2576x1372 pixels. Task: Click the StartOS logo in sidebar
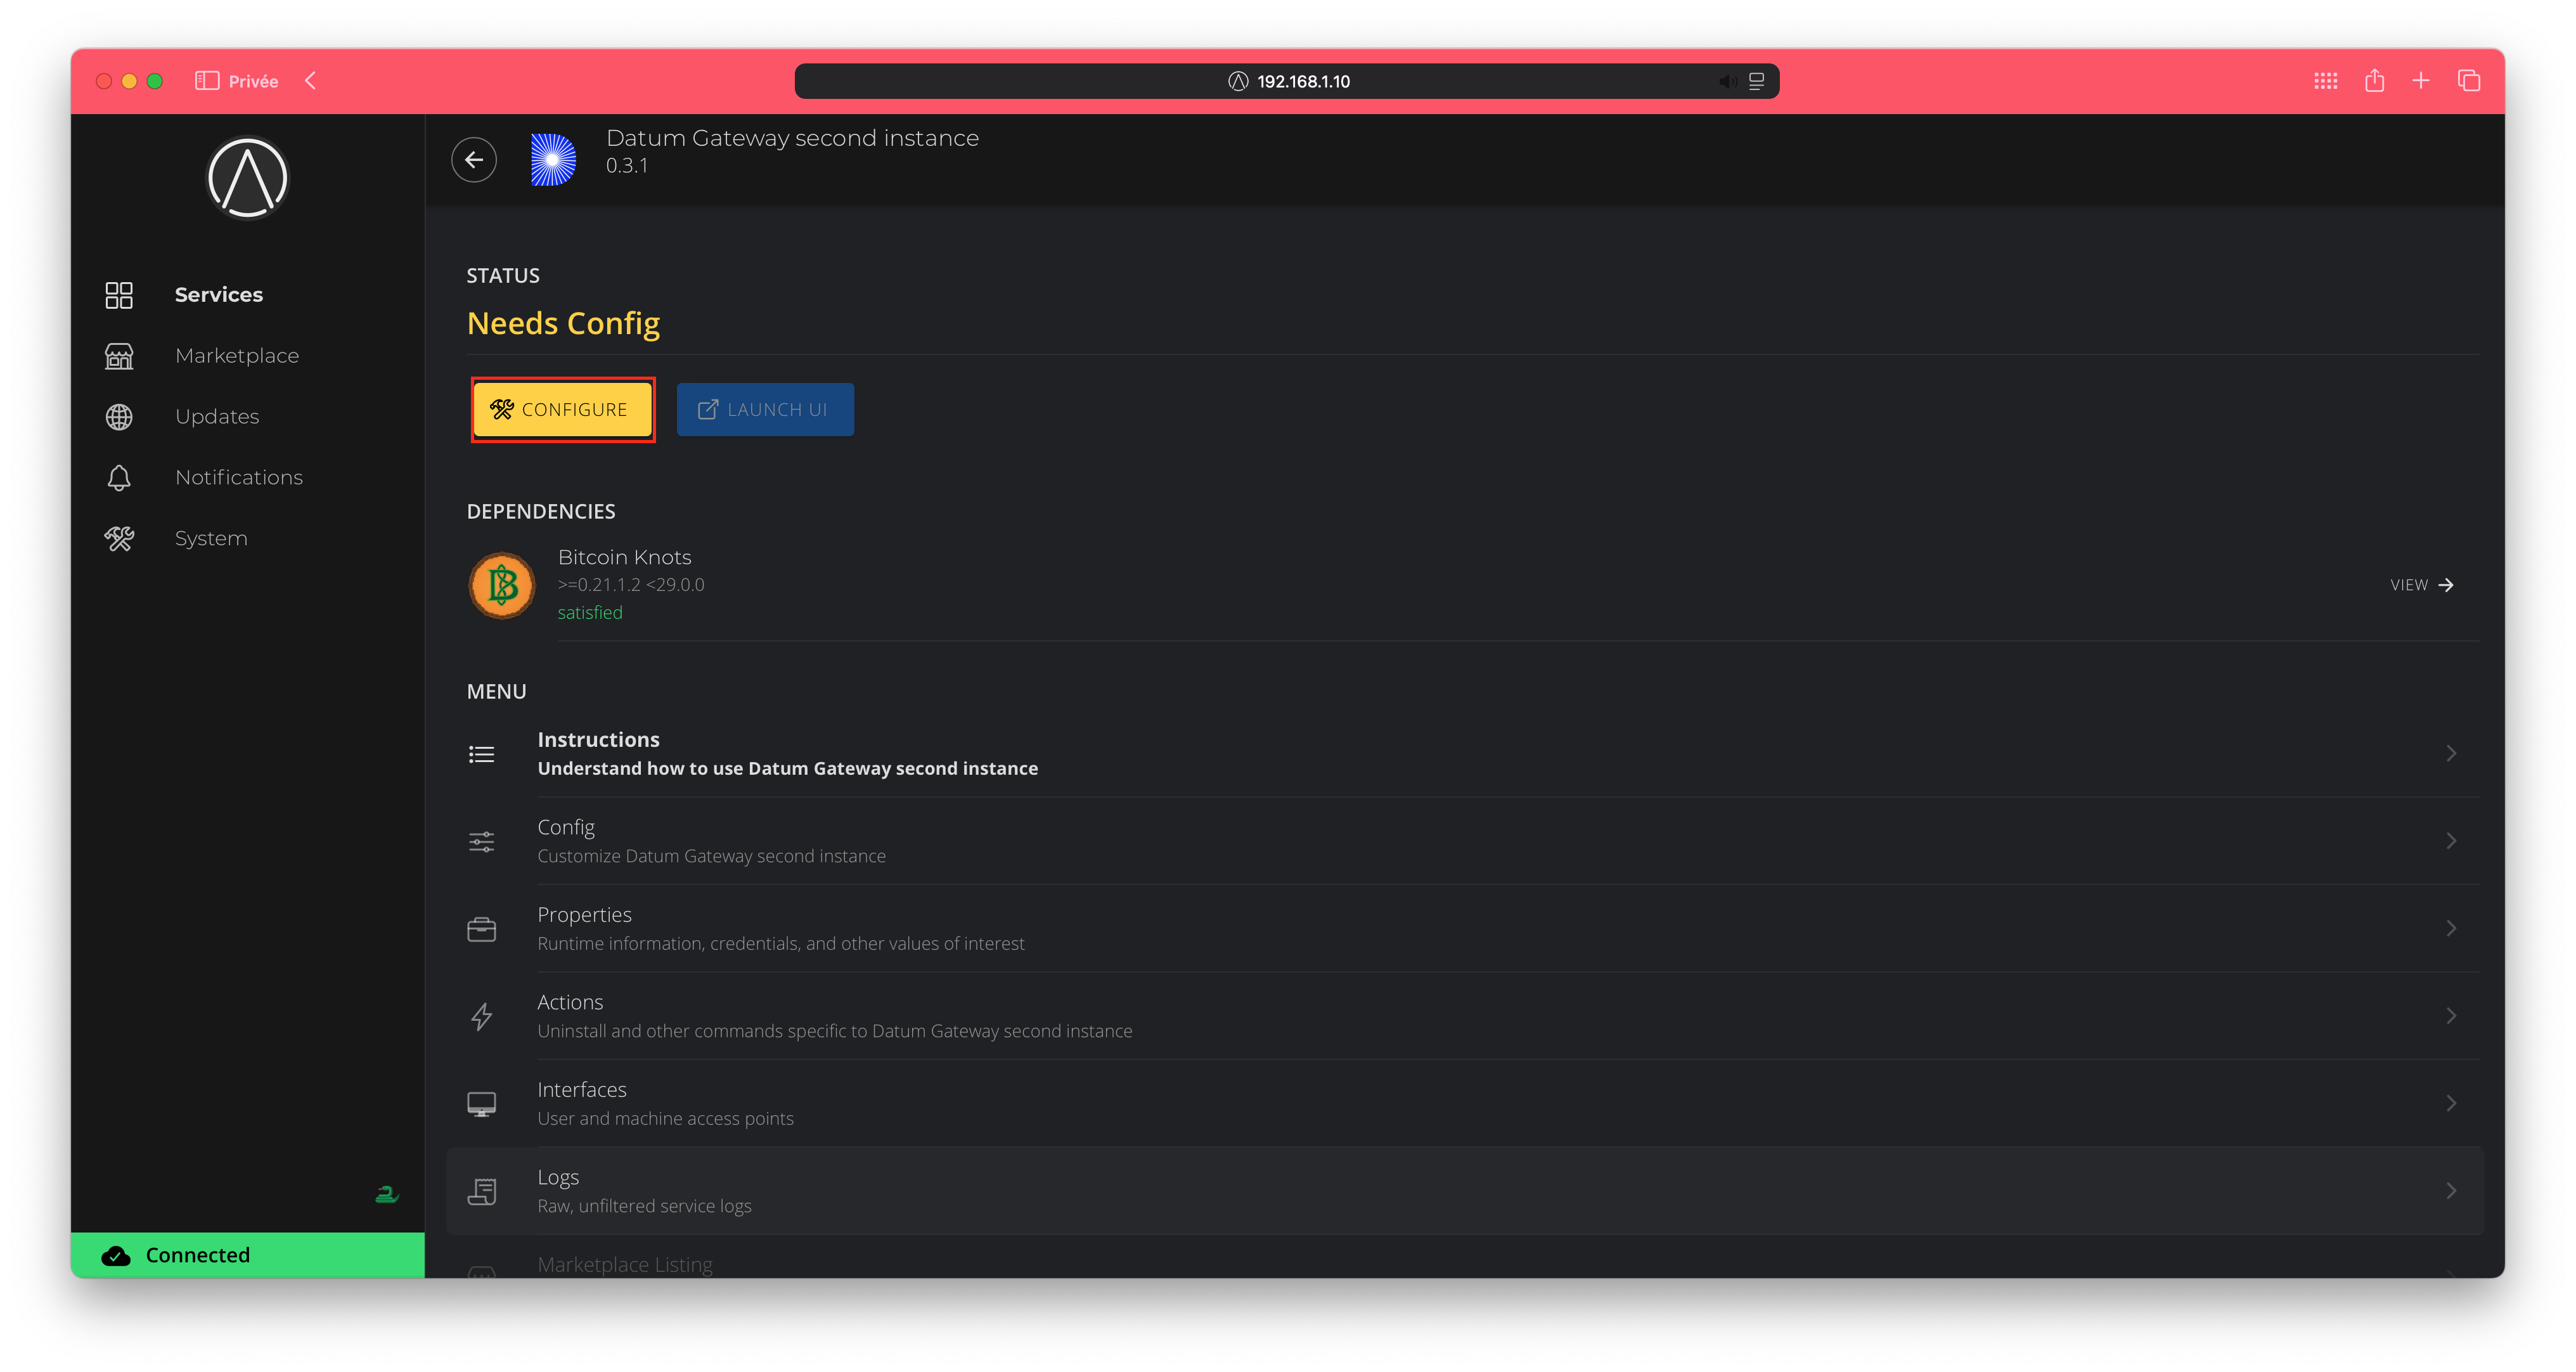coord(247,178)
